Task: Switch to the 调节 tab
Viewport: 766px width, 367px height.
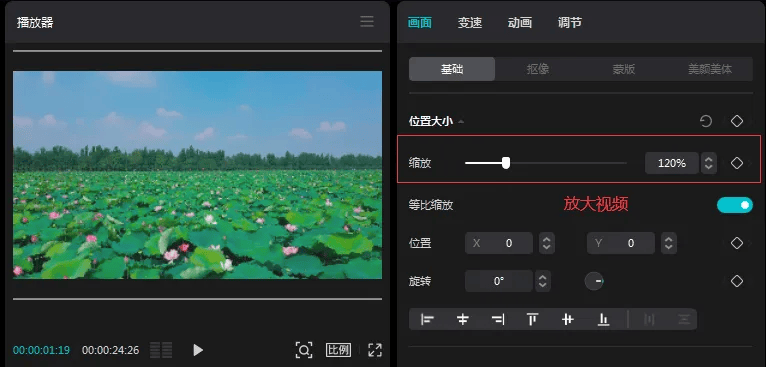Action: click(570, 22)
